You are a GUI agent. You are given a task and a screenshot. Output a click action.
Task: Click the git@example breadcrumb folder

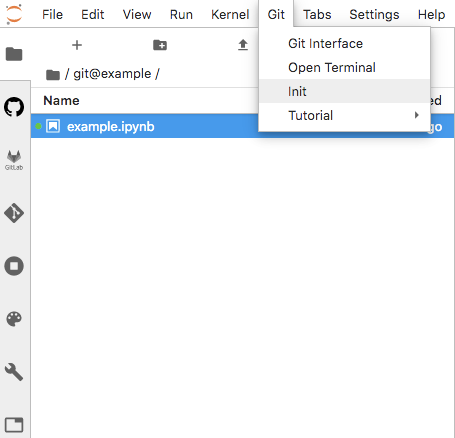tap(112, 74)
